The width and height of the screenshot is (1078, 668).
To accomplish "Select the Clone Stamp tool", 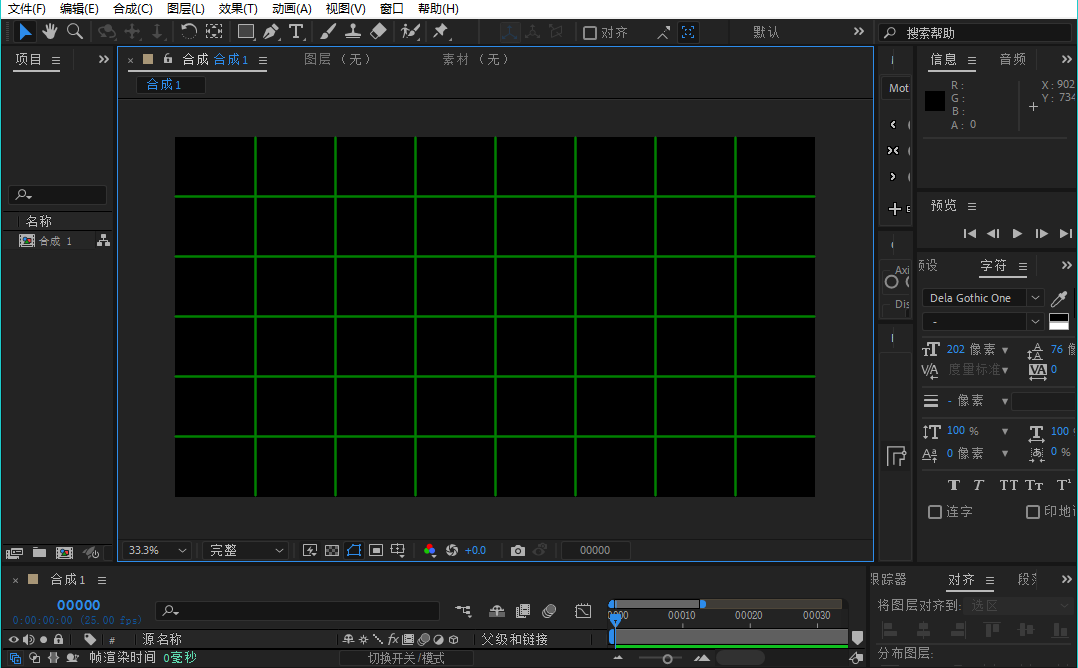I will click(353, 32).
